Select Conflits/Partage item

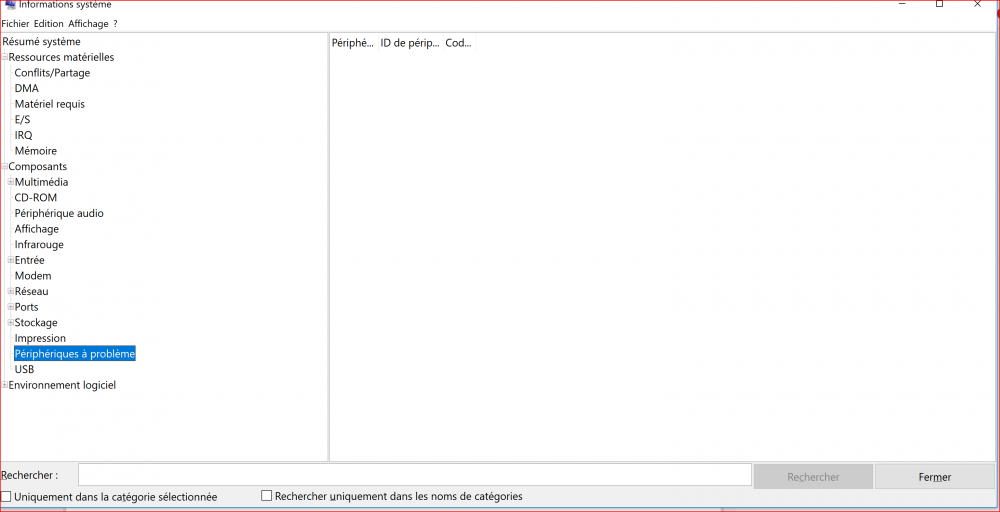click(52, 73)
